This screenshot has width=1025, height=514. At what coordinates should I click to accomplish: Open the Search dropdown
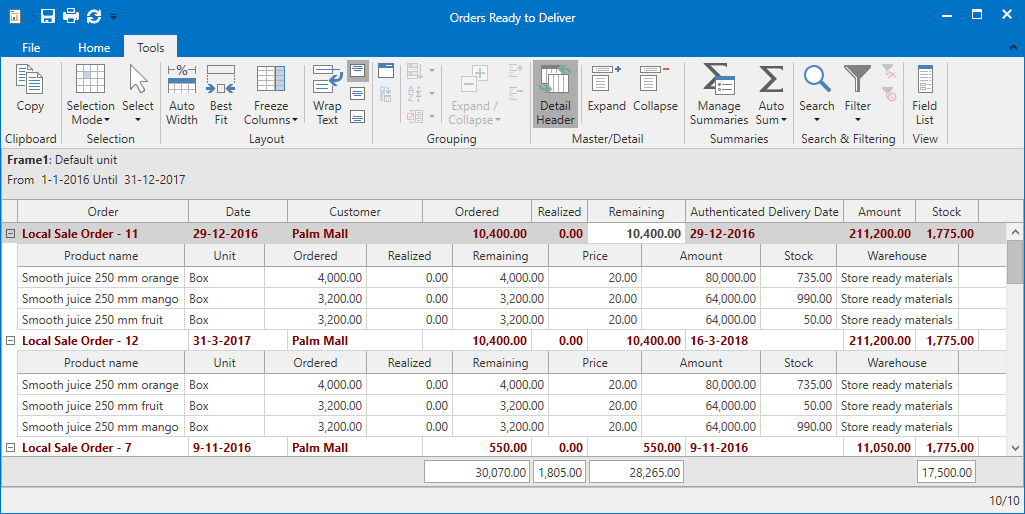pyautogui.click(x=817, y=95)
